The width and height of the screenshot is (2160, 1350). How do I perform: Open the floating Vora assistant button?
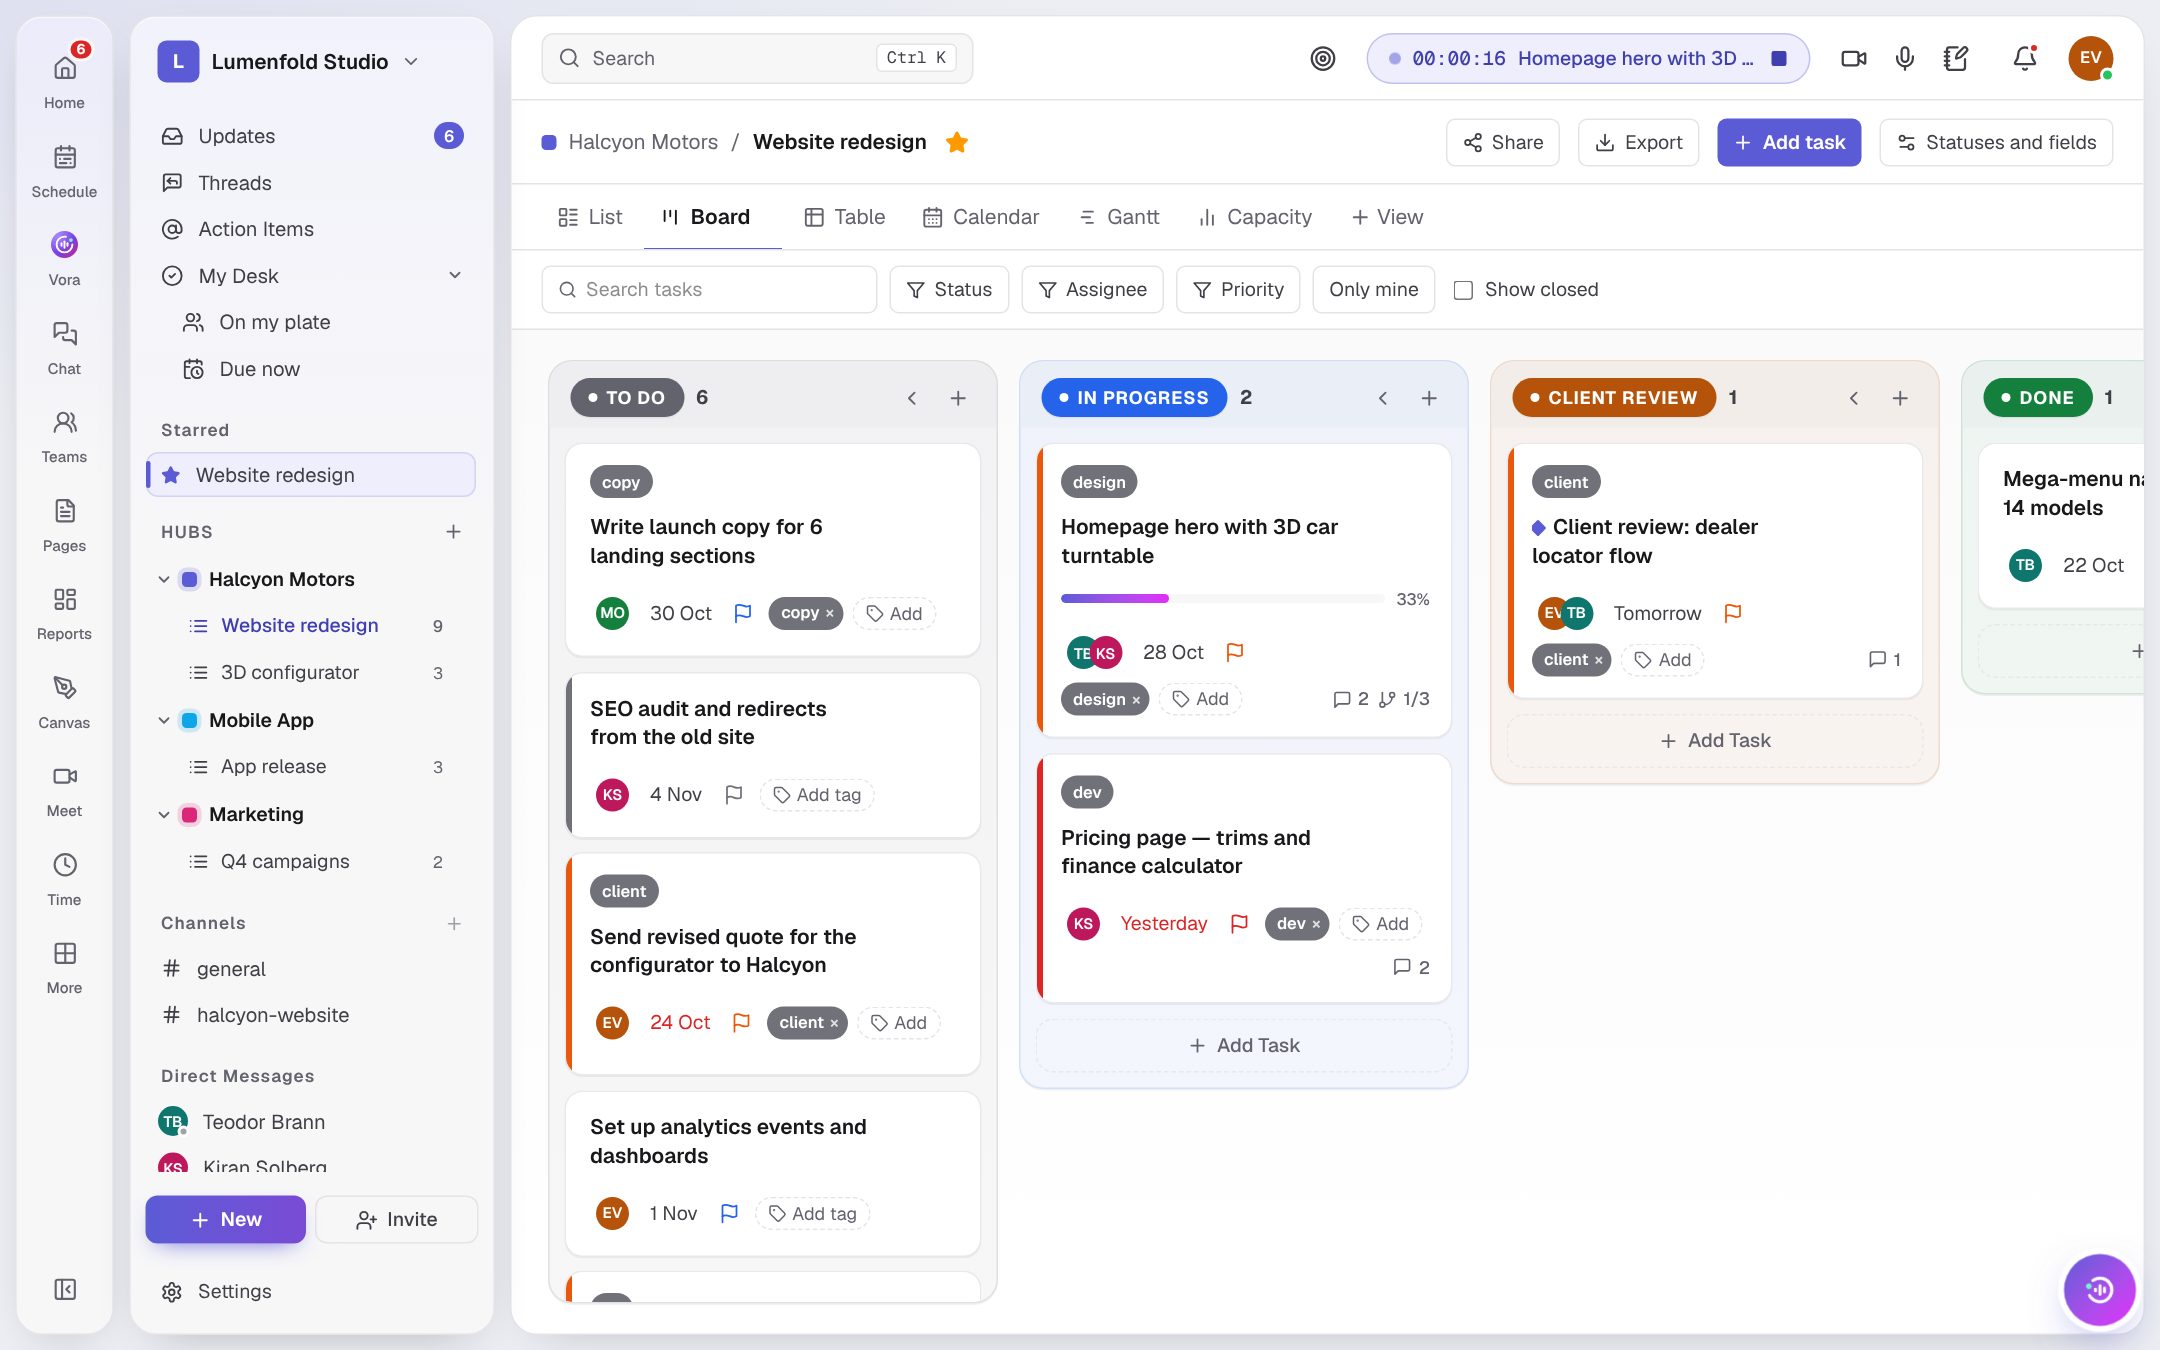point(2099,1290)
